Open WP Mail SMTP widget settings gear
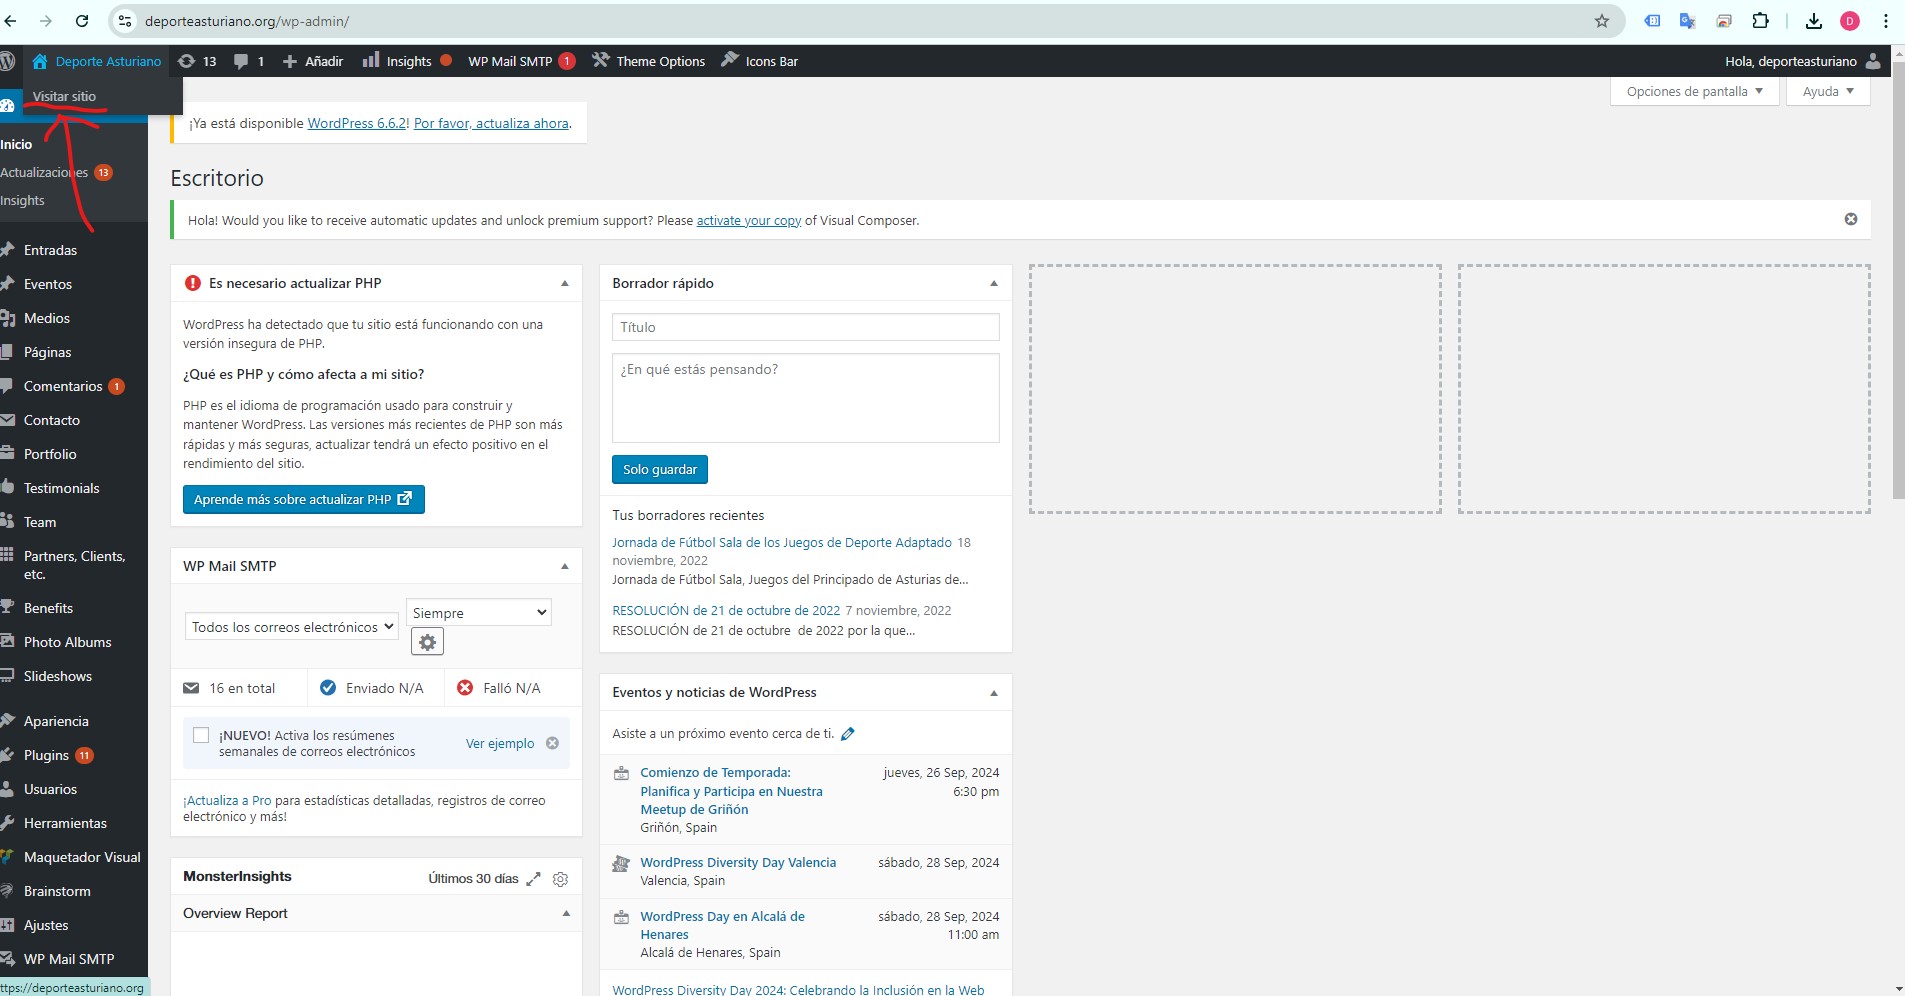1905x996 pixels. 427,642
